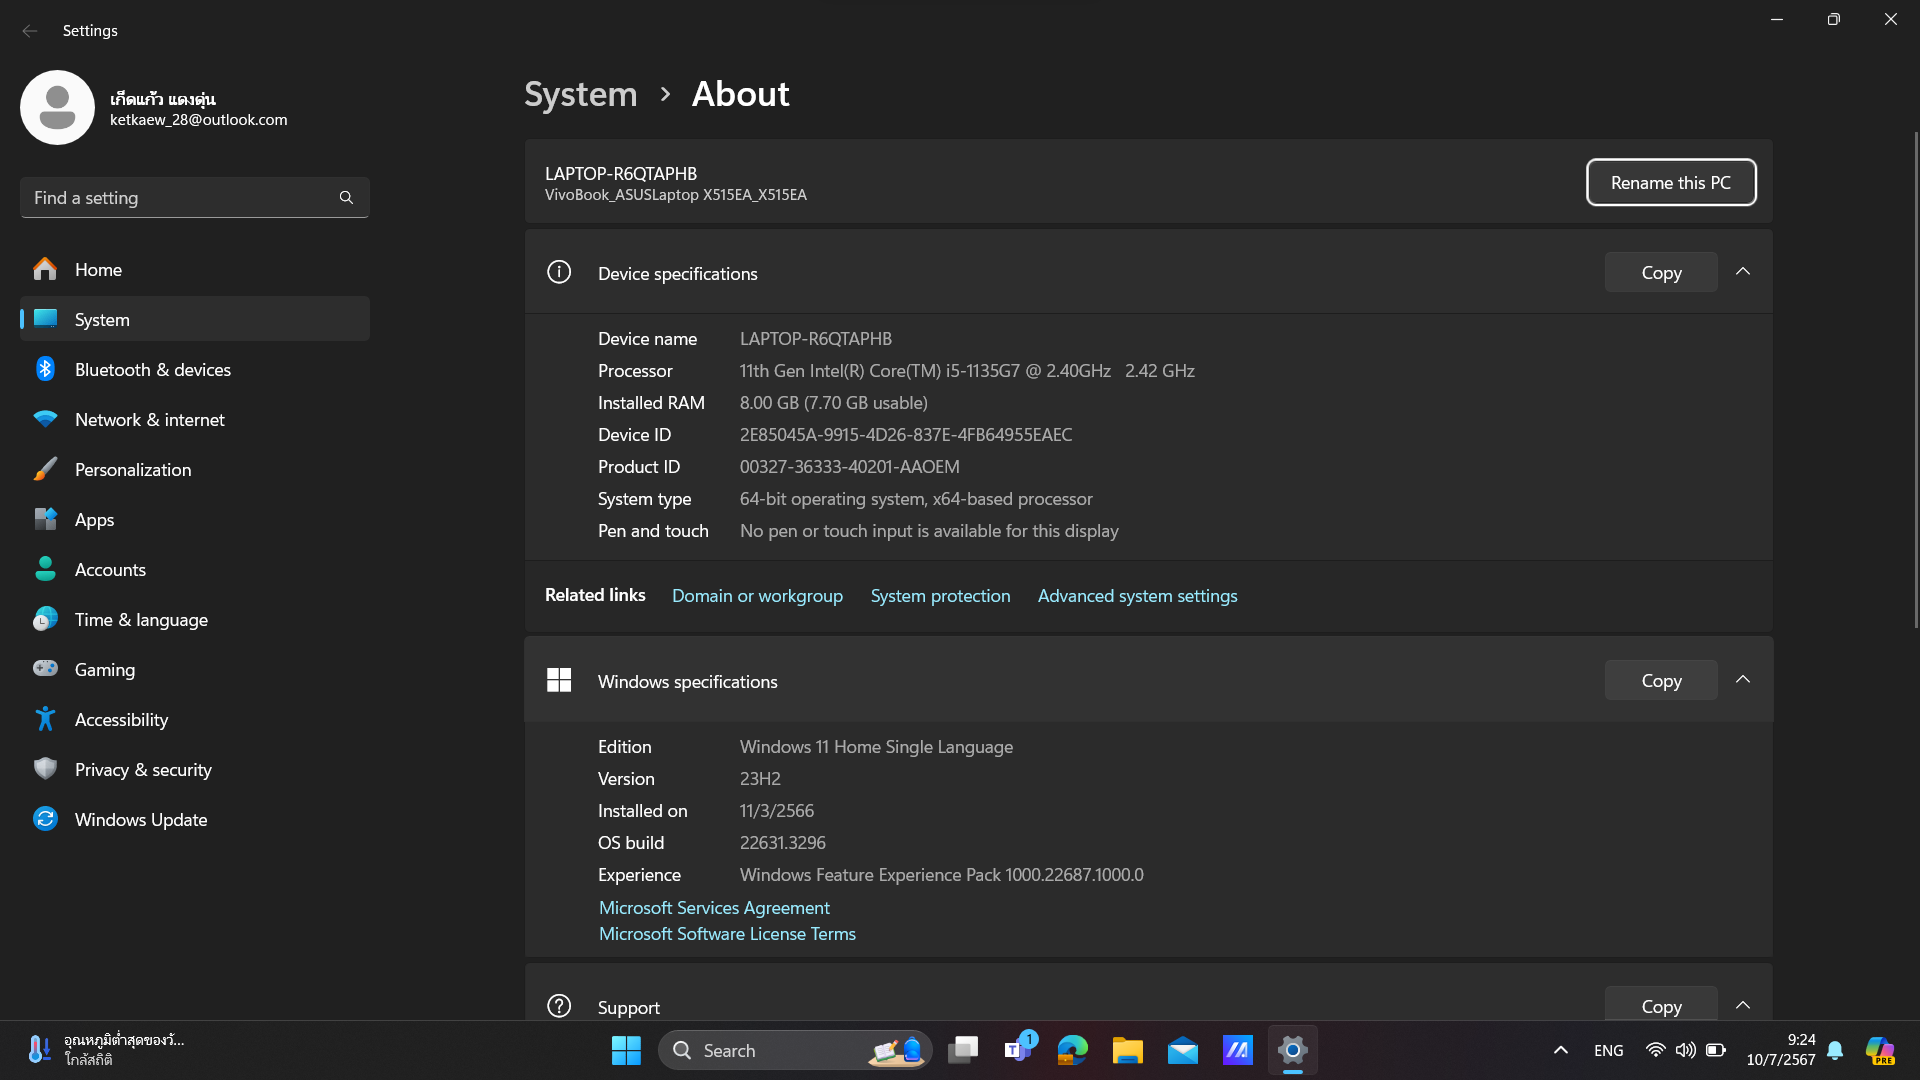Click the Product ID value 00327-36333-40201-AAOEM
The height and width of the screenshot is (1080, 1920).
click(850, 467)
